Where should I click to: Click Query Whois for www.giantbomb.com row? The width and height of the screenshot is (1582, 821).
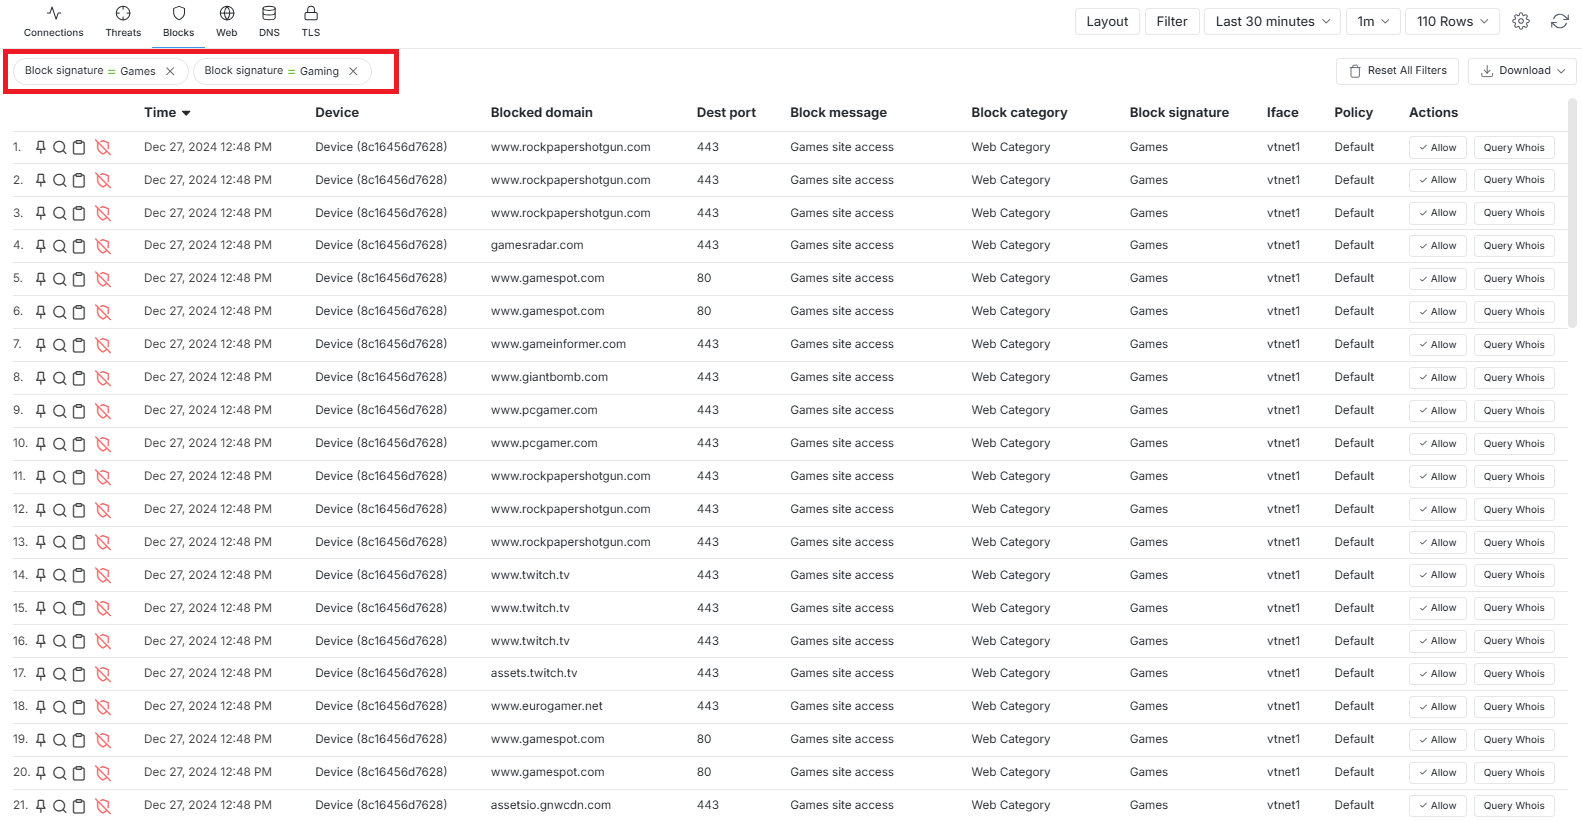pyautogui.click(x=1514, y=378)
